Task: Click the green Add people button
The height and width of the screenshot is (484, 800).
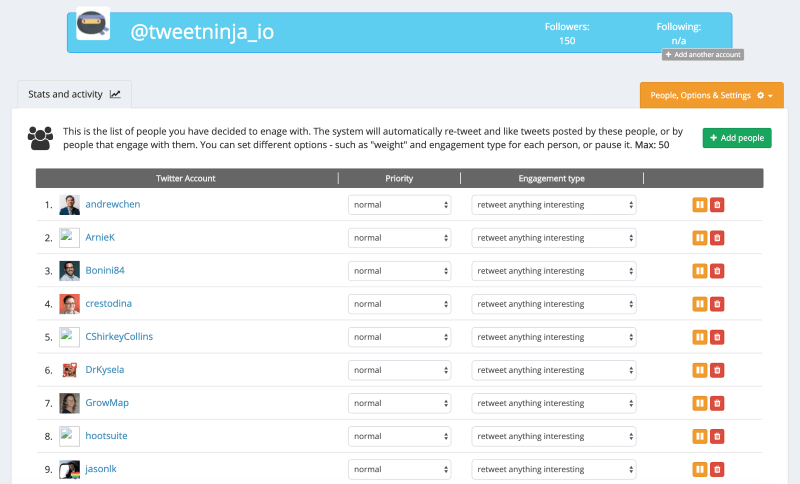Action: [x=737, y=138]
